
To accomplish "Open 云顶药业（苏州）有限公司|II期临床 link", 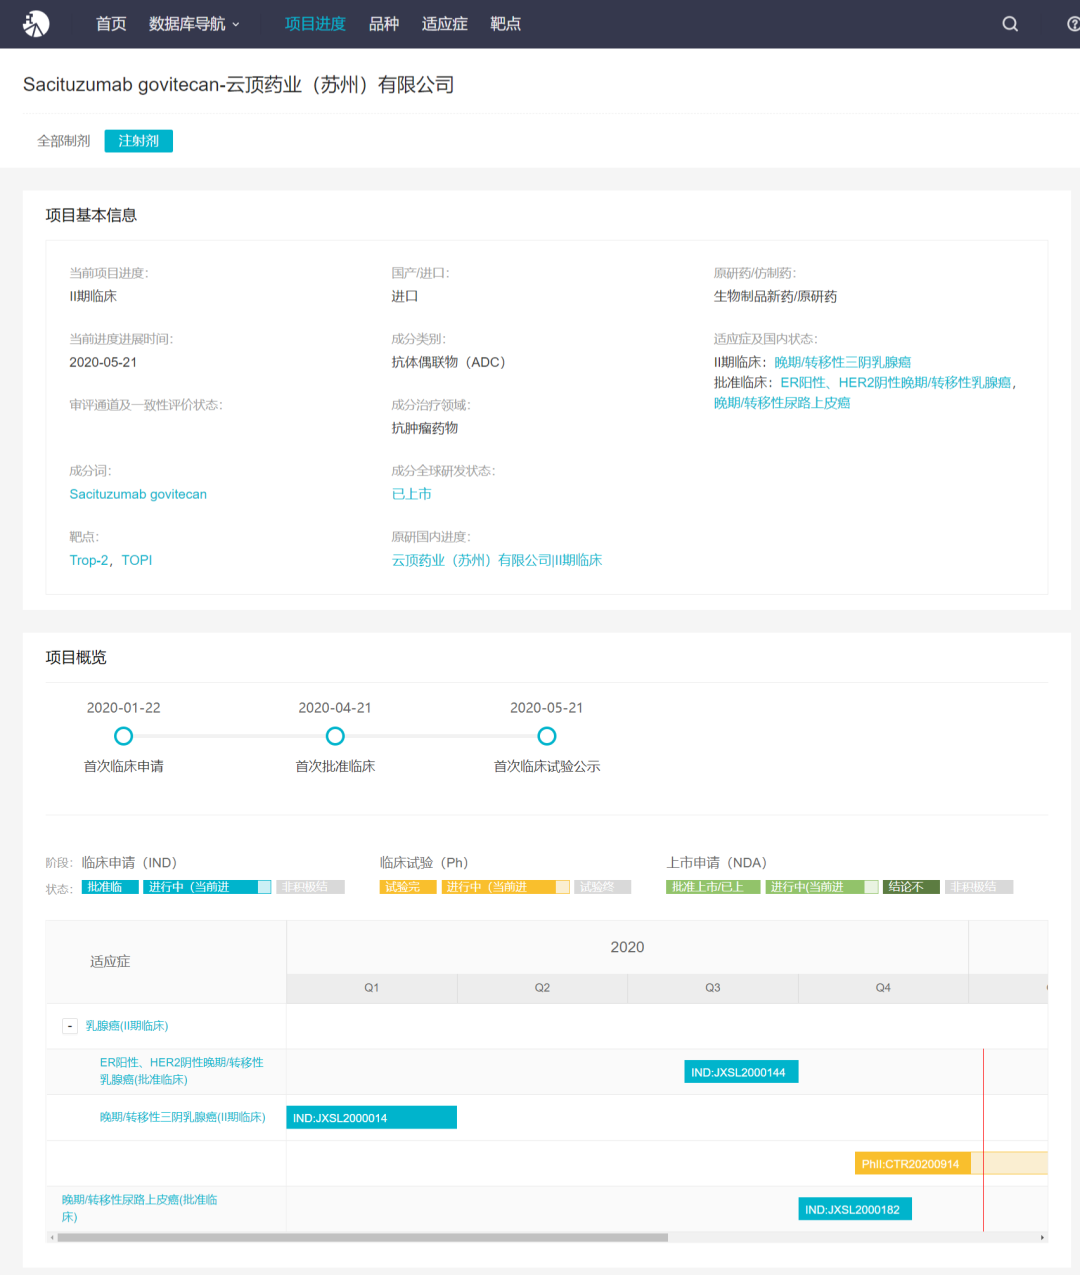I will point(497,560).
